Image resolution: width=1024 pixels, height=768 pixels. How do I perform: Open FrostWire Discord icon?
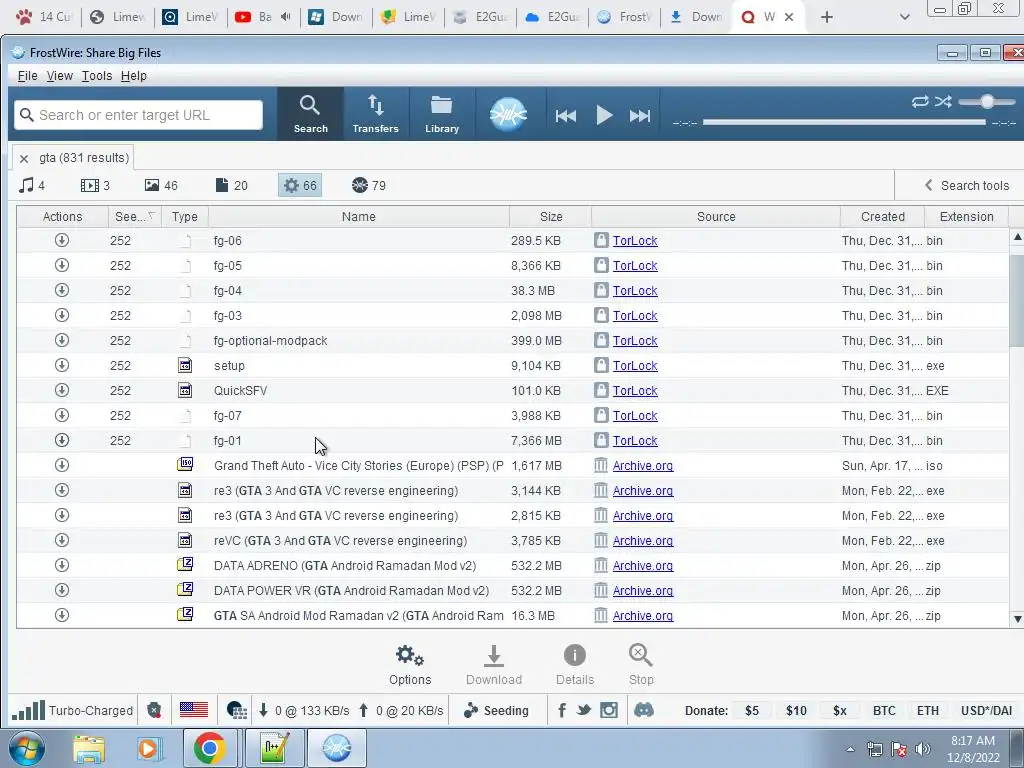643,710
